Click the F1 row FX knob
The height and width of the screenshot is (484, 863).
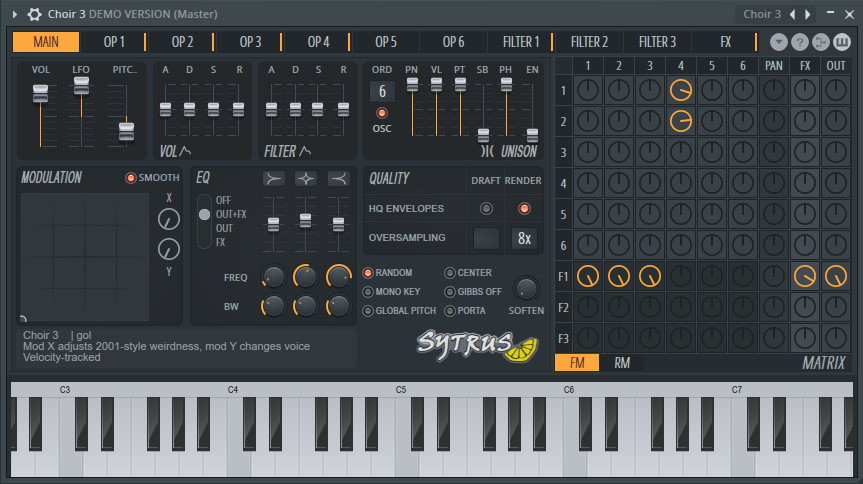pos(805,276)
